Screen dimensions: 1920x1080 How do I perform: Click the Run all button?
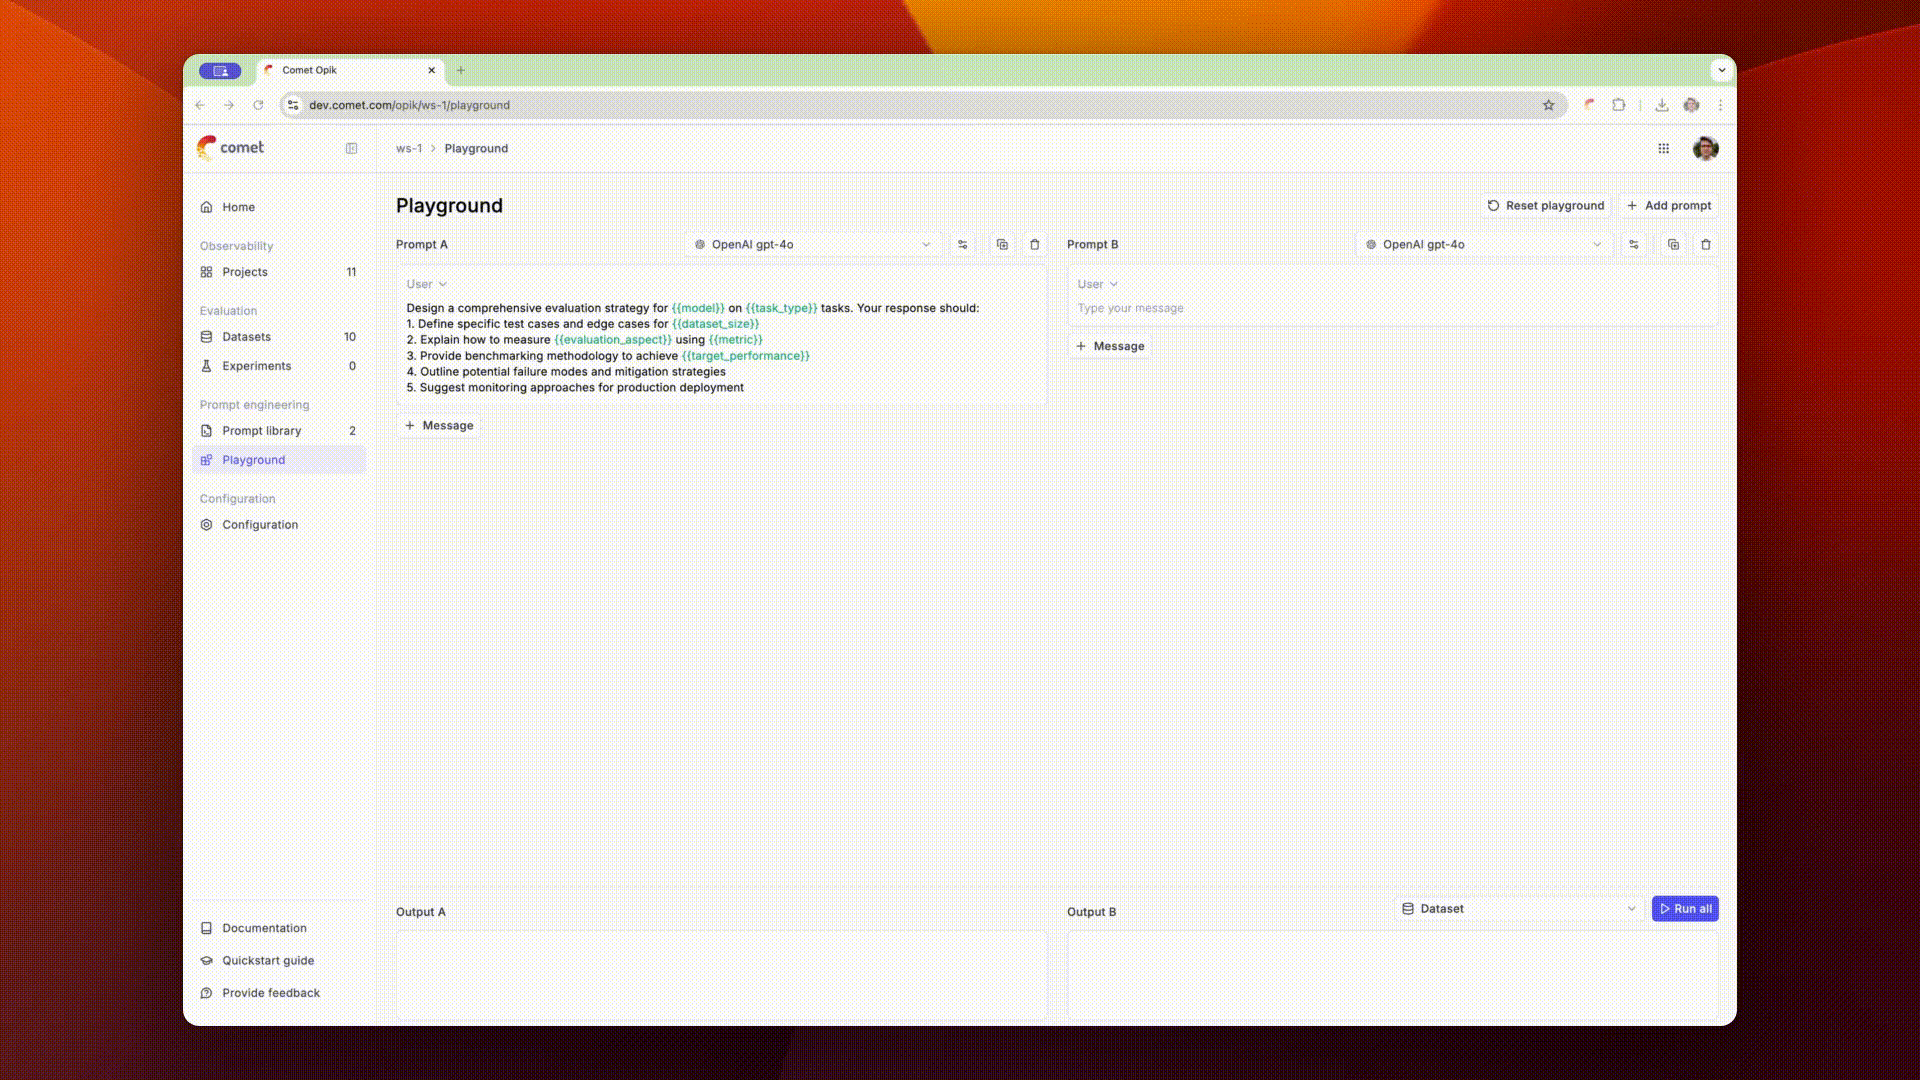(1685, 909)
